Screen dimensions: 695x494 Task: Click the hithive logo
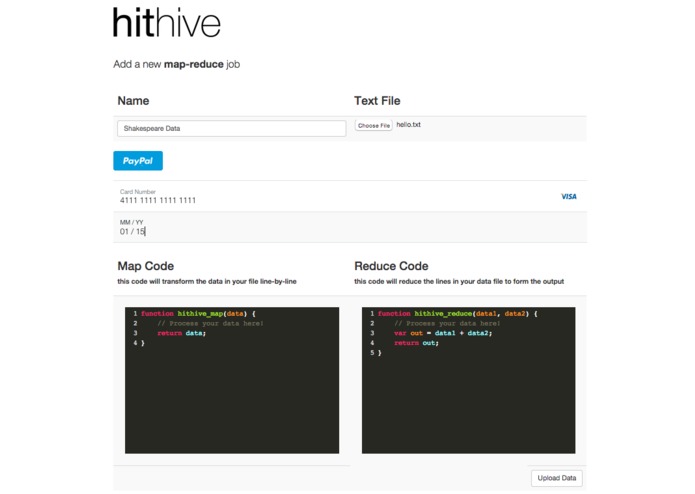click(x=167, y=23)
